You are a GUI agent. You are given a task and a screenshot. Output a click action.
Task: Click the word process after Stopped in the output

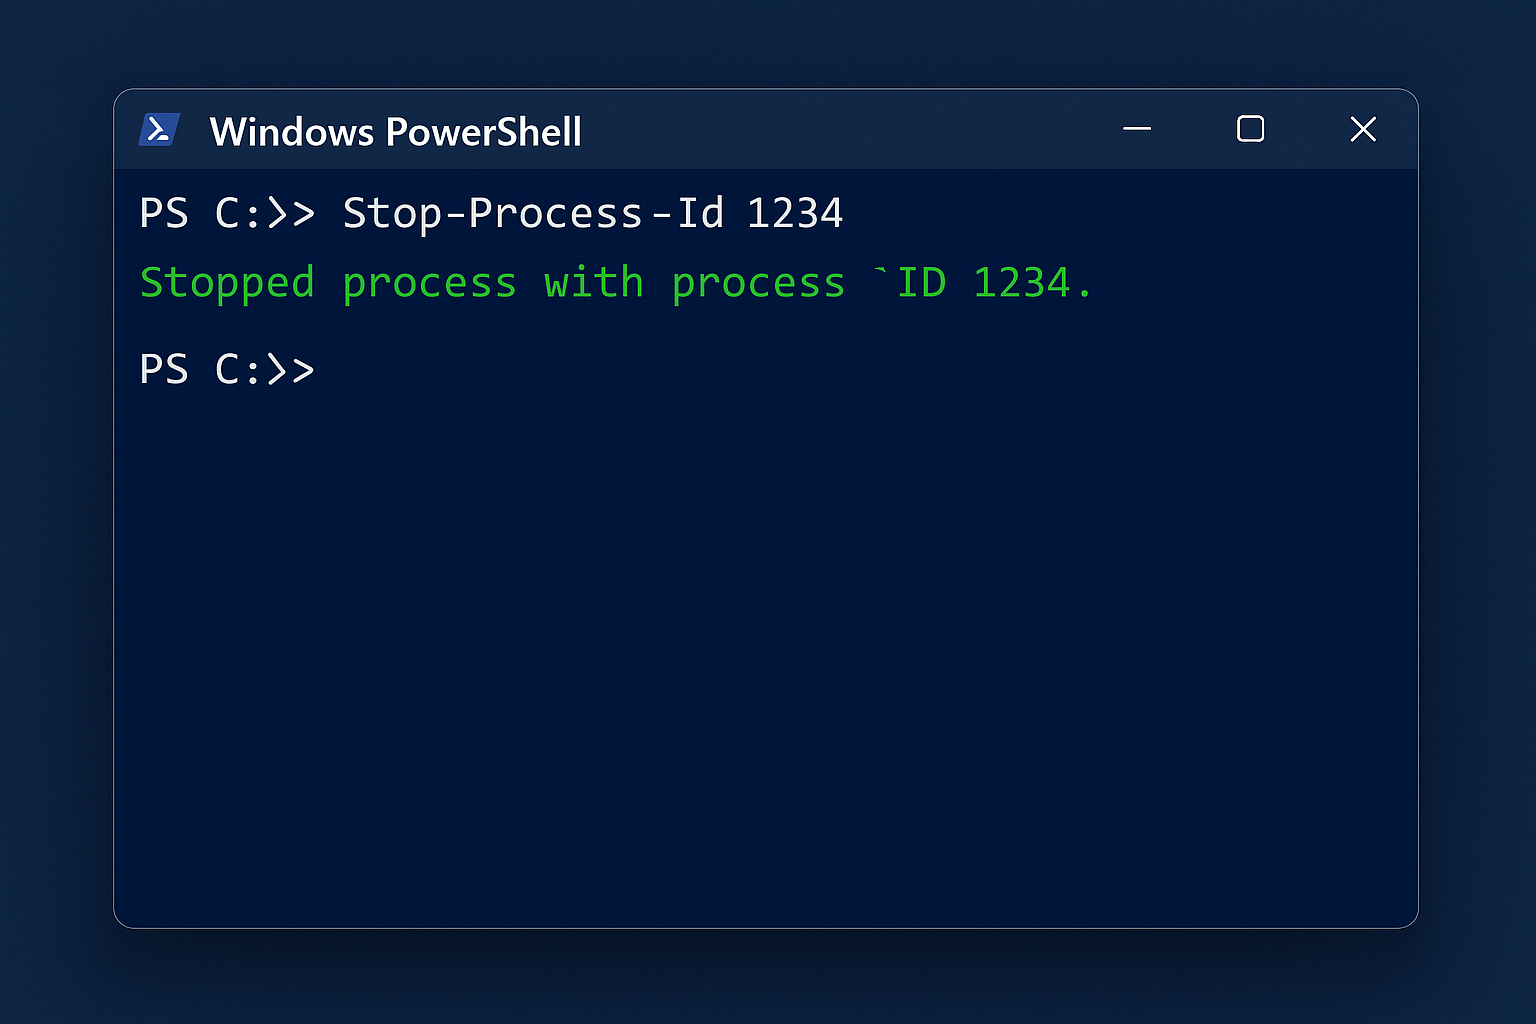430,282
